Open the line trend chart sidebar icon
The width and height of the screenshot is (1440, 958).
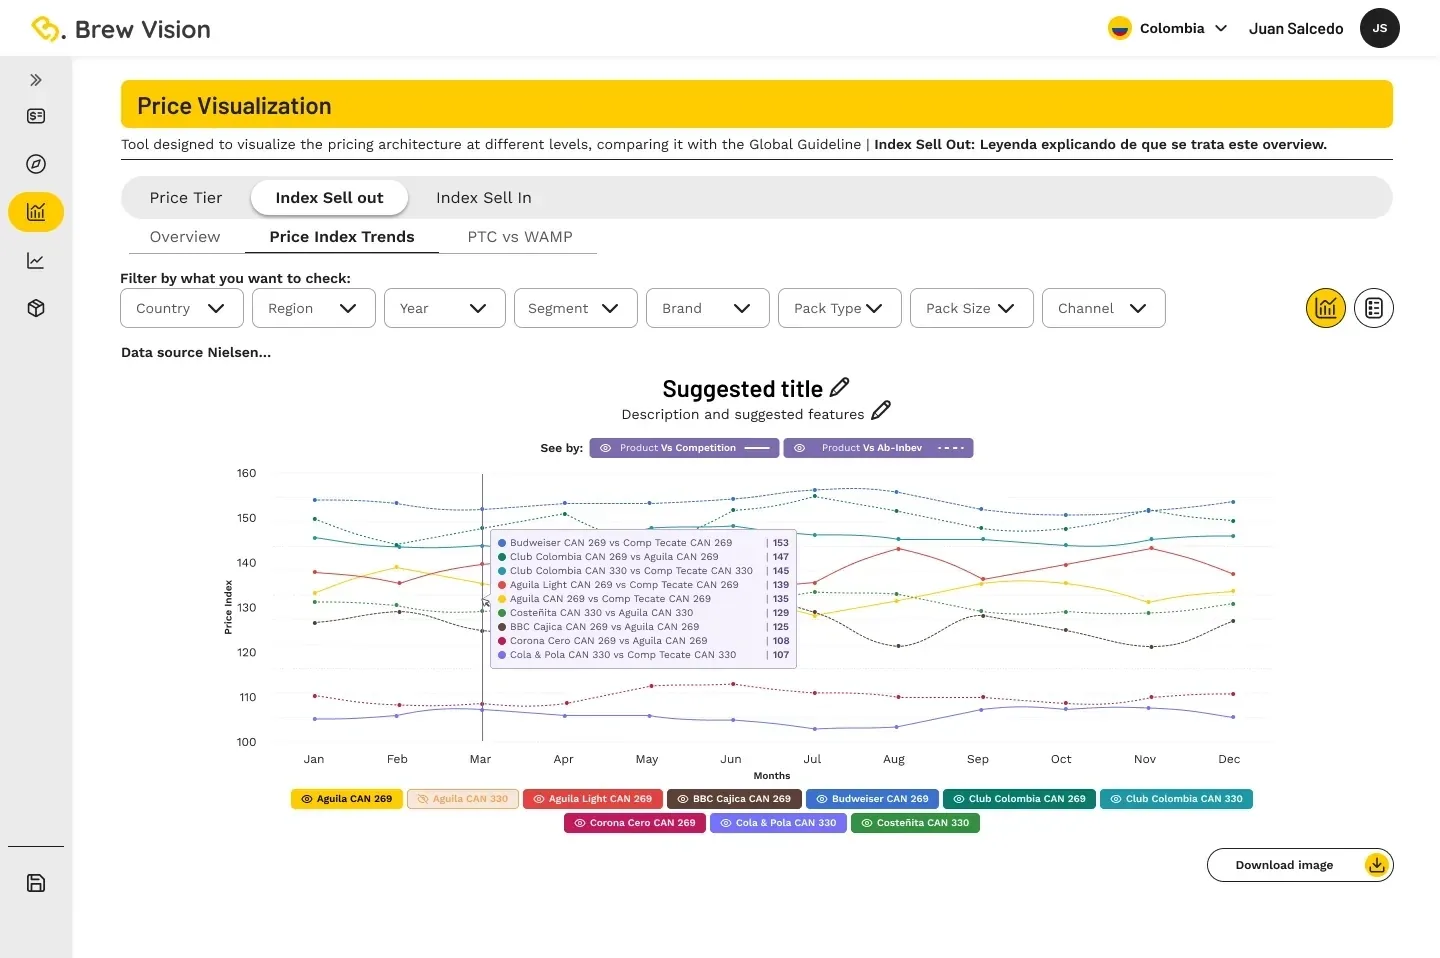(36, 261)
